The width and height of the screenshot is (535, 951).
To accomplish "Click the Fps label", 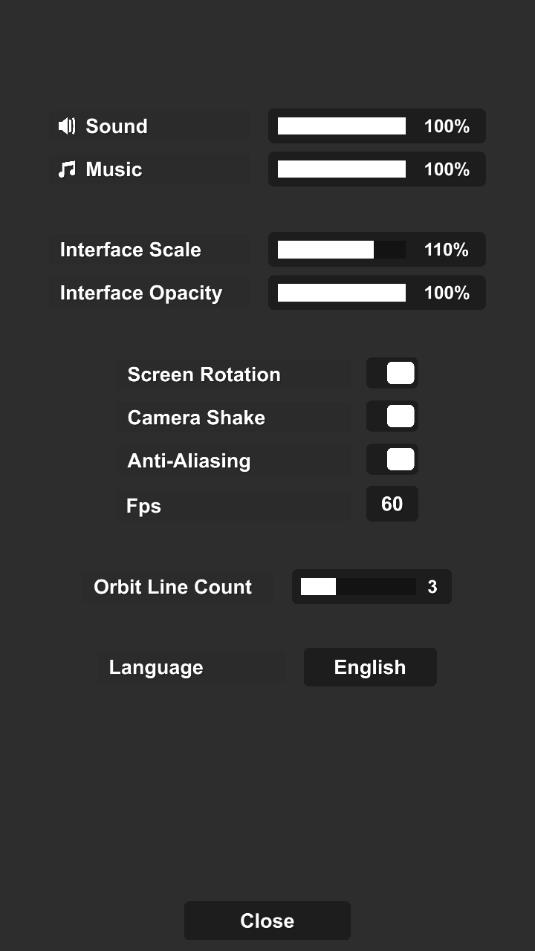I will tap(144, 506).
